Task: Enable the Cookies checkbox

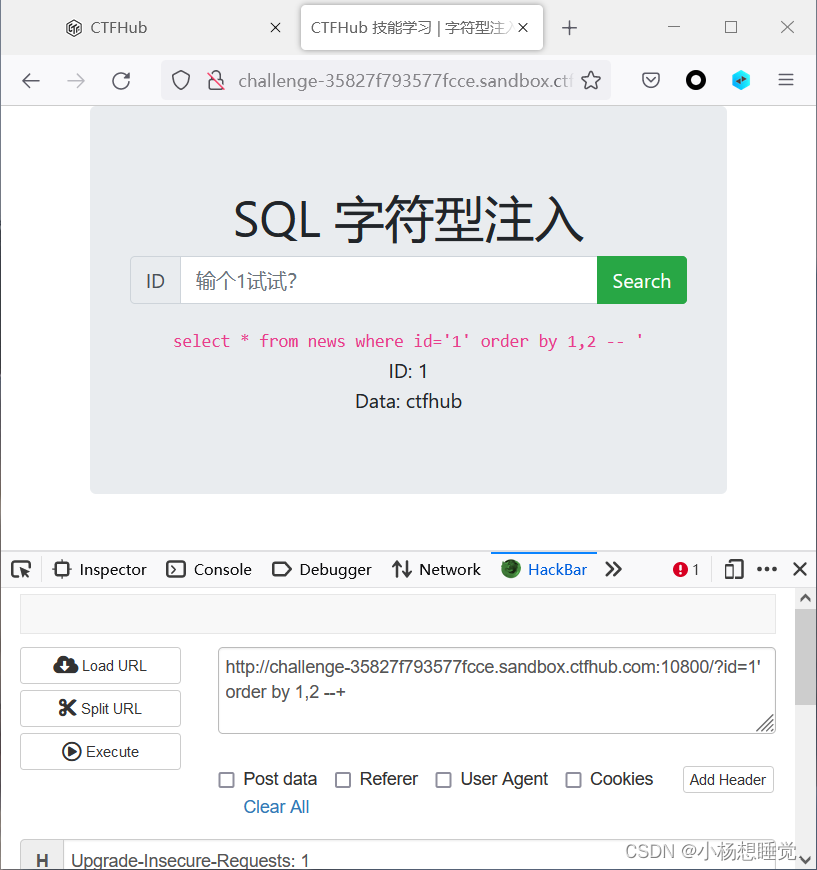Action: click(573, 779)
